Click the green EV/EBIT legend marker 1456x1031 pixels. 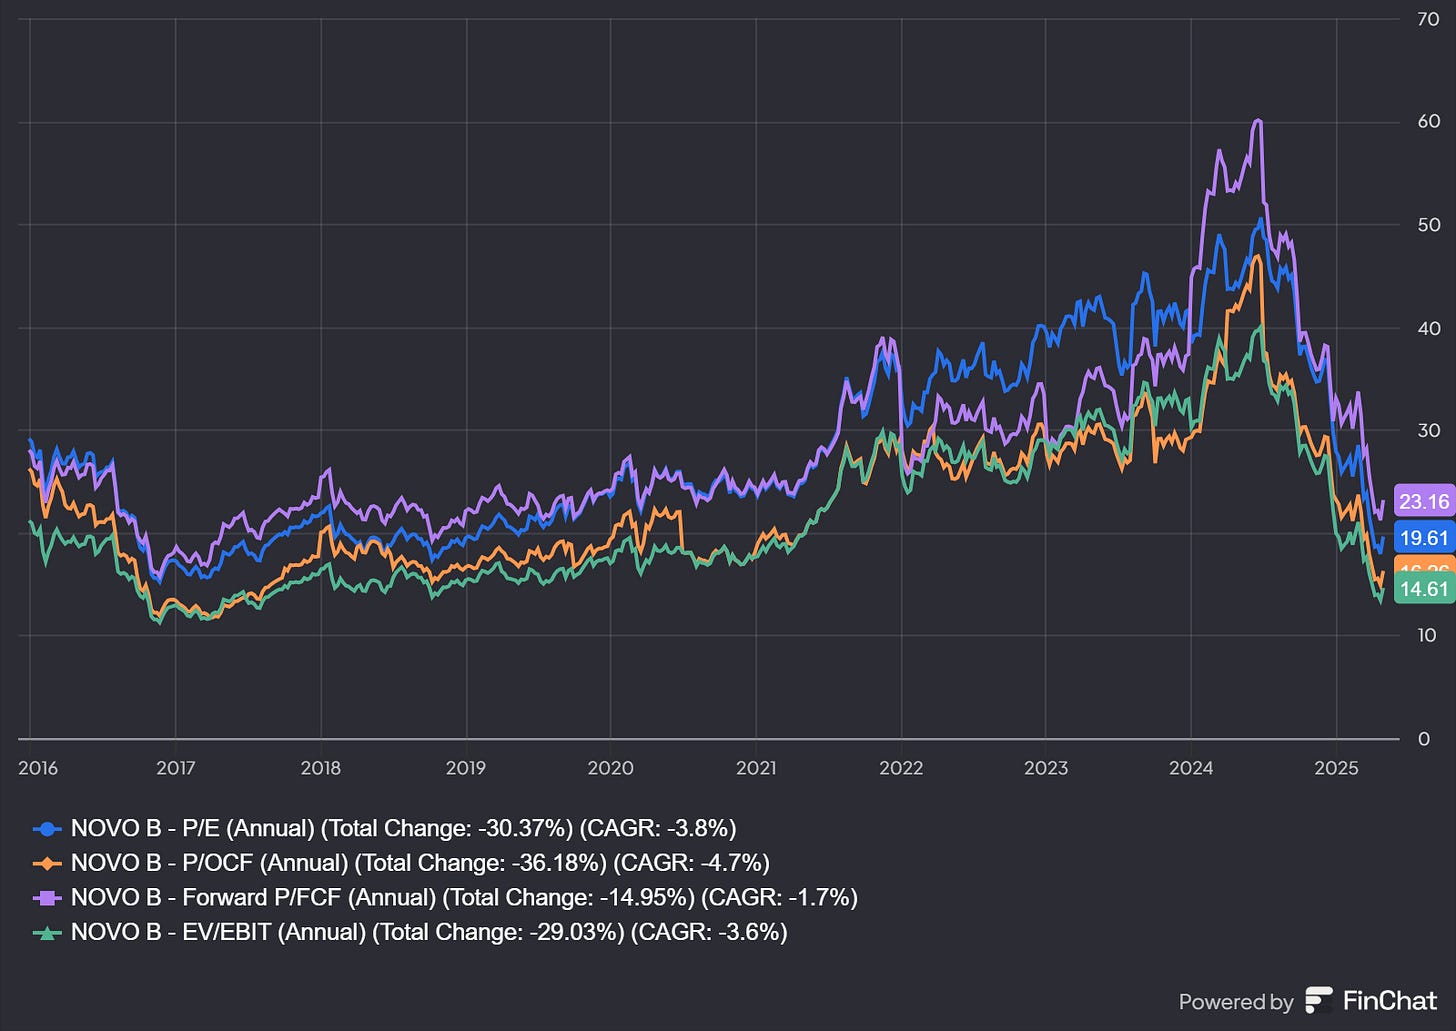(x=47, y=932)
